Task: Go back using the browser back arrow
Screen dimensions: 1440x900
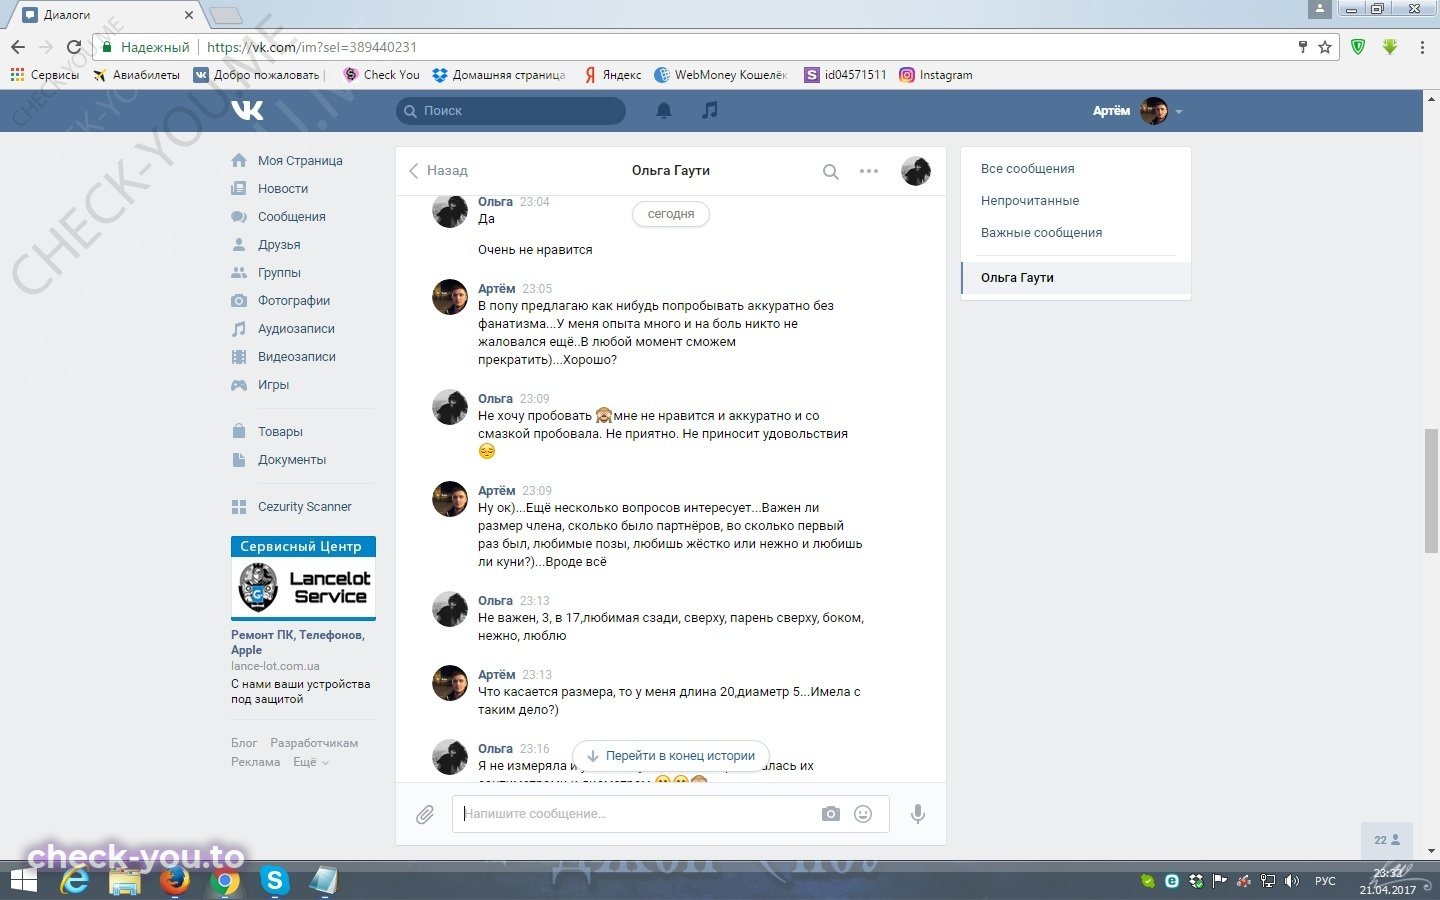Action: pyautogui.click(x=18, y=47)
